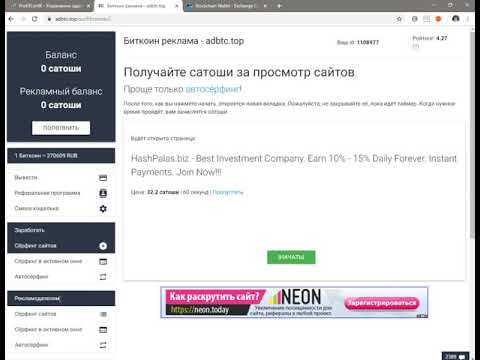Switch to the third browser tab

pyautogui.click(x=227, y=6)
